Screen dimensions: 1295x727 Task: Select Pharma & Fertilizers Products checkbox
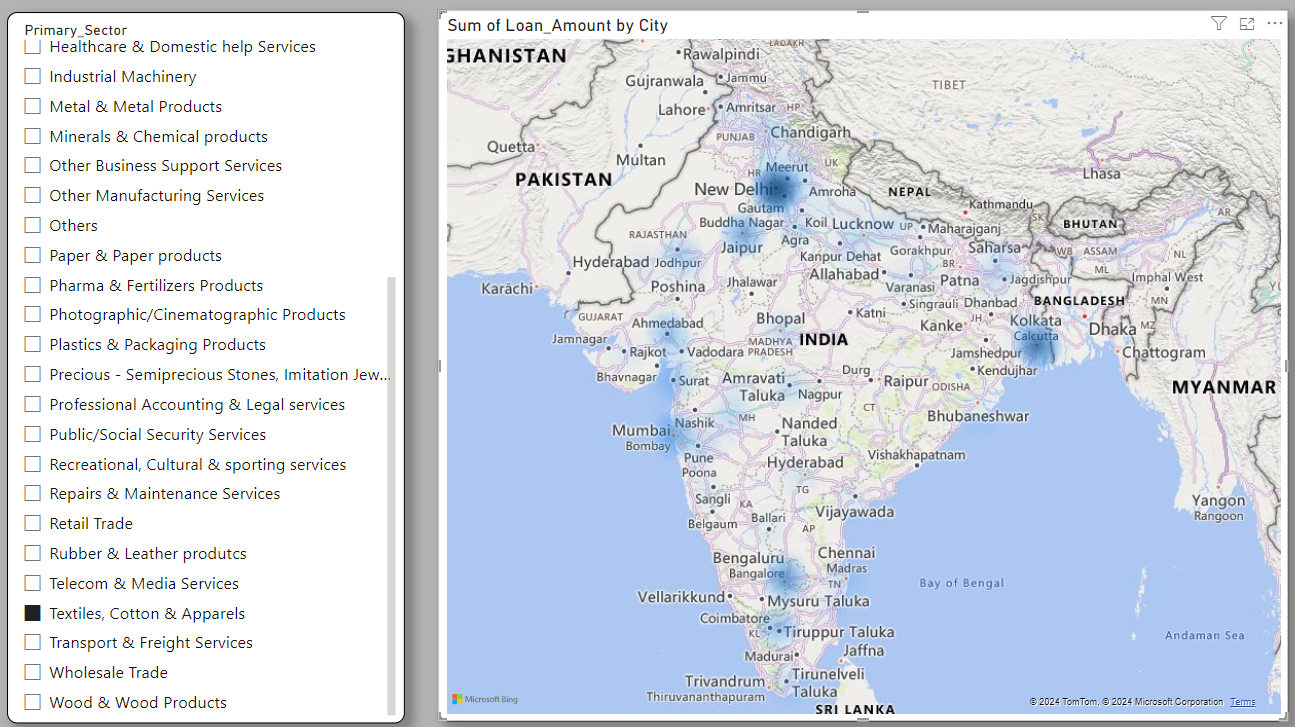coord(33,285)
